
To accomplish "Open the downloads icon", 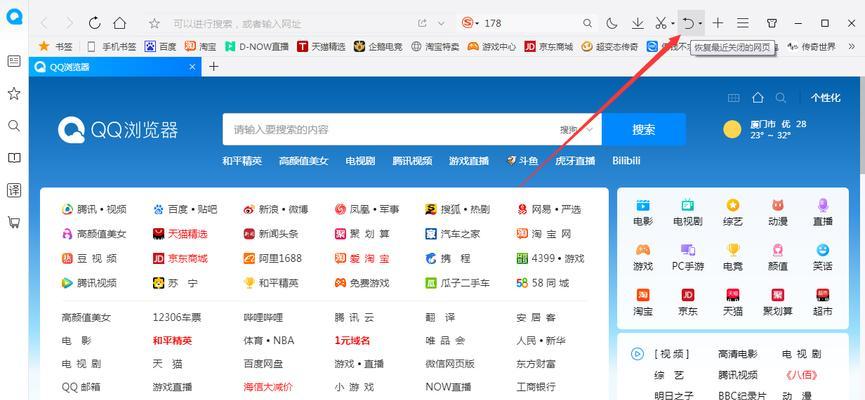I will pyautogui.click(x=638, y=23).
